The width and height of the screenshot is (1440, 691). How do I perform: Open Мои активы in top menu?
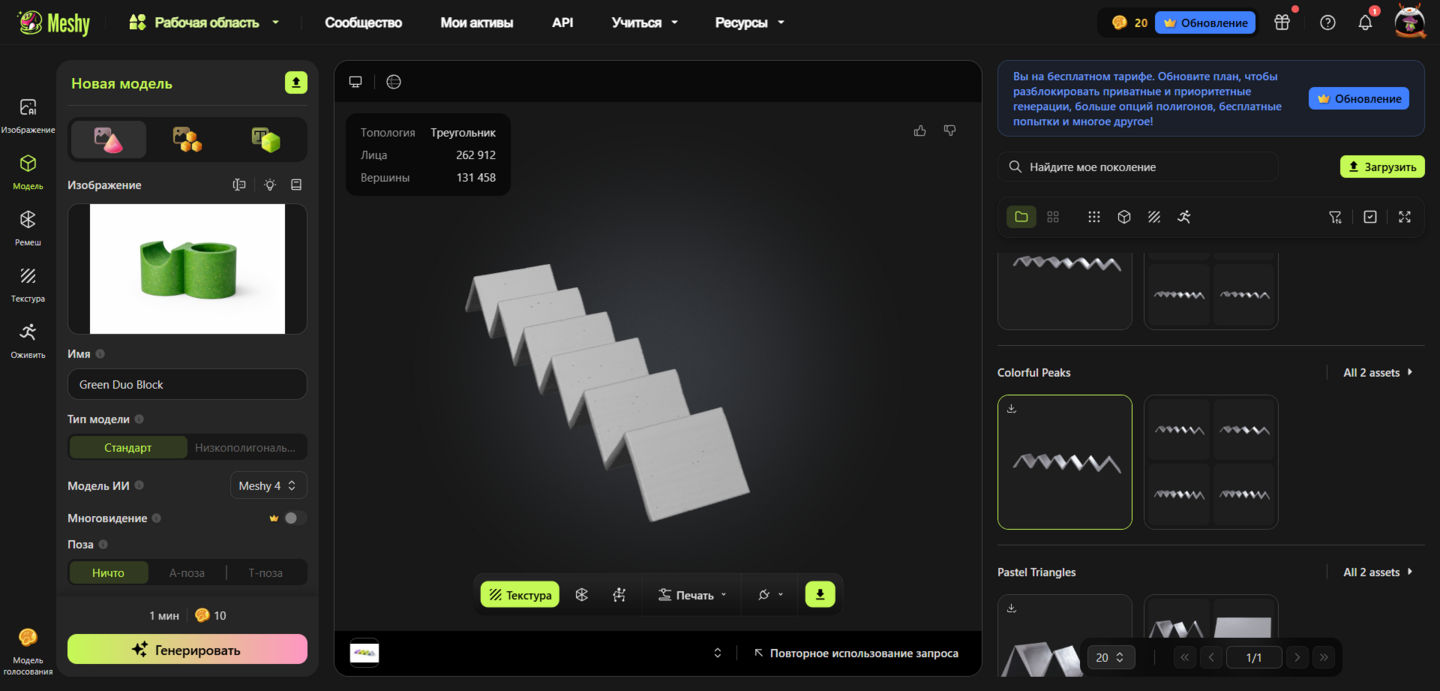click(477, 22)
